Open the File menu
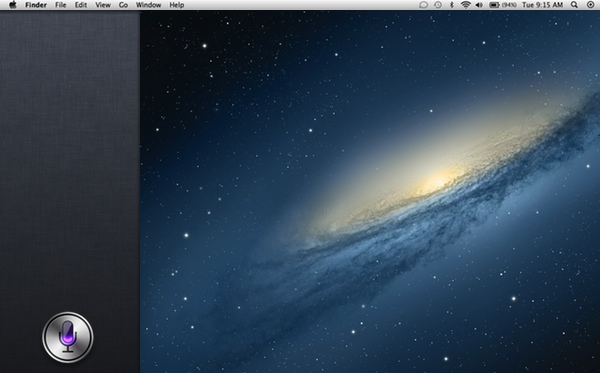 pyautogui.click(x=60, y=5)
